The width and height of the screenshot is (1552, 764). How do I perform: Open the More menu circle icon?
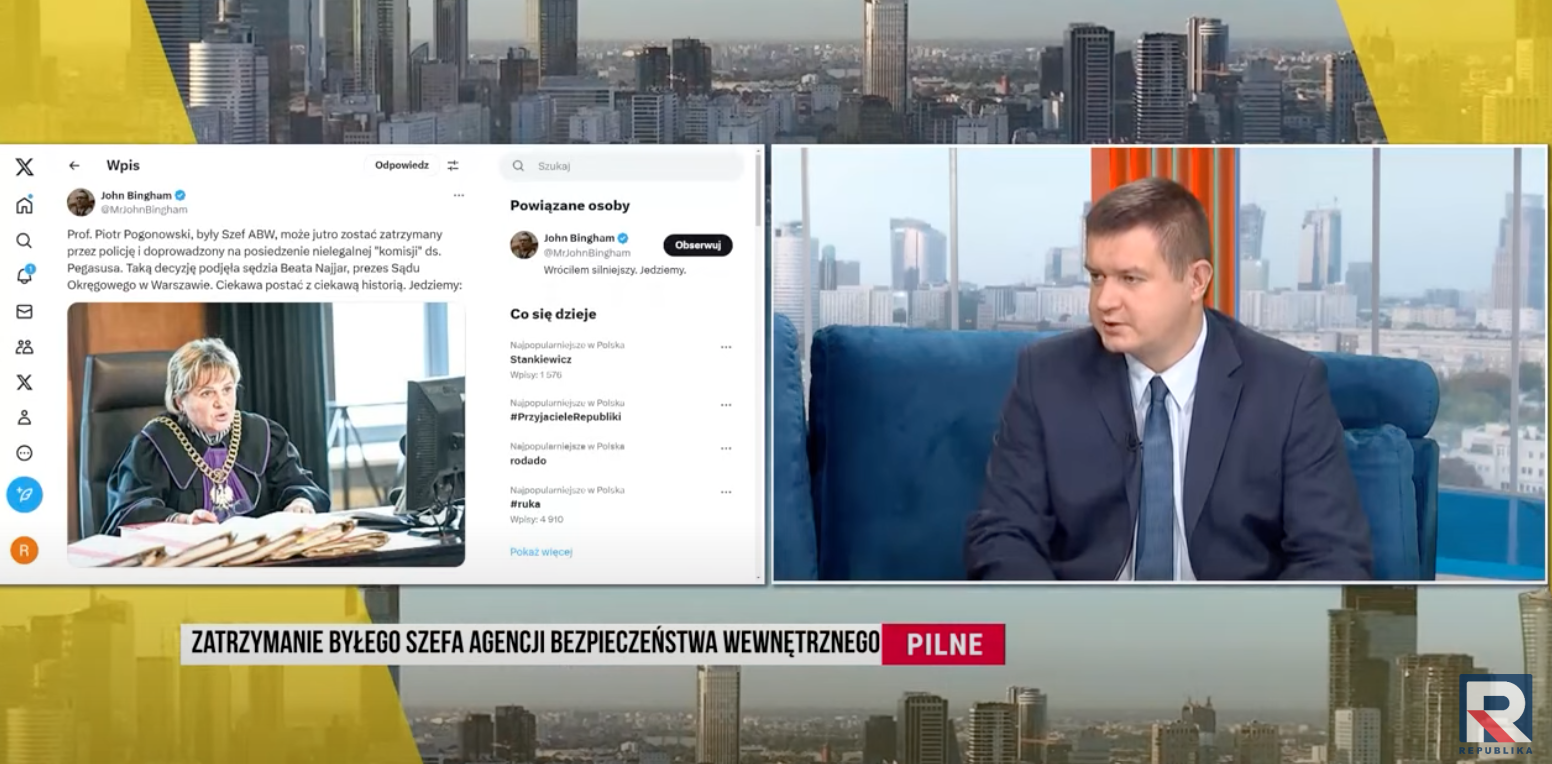tap(24, 453)
